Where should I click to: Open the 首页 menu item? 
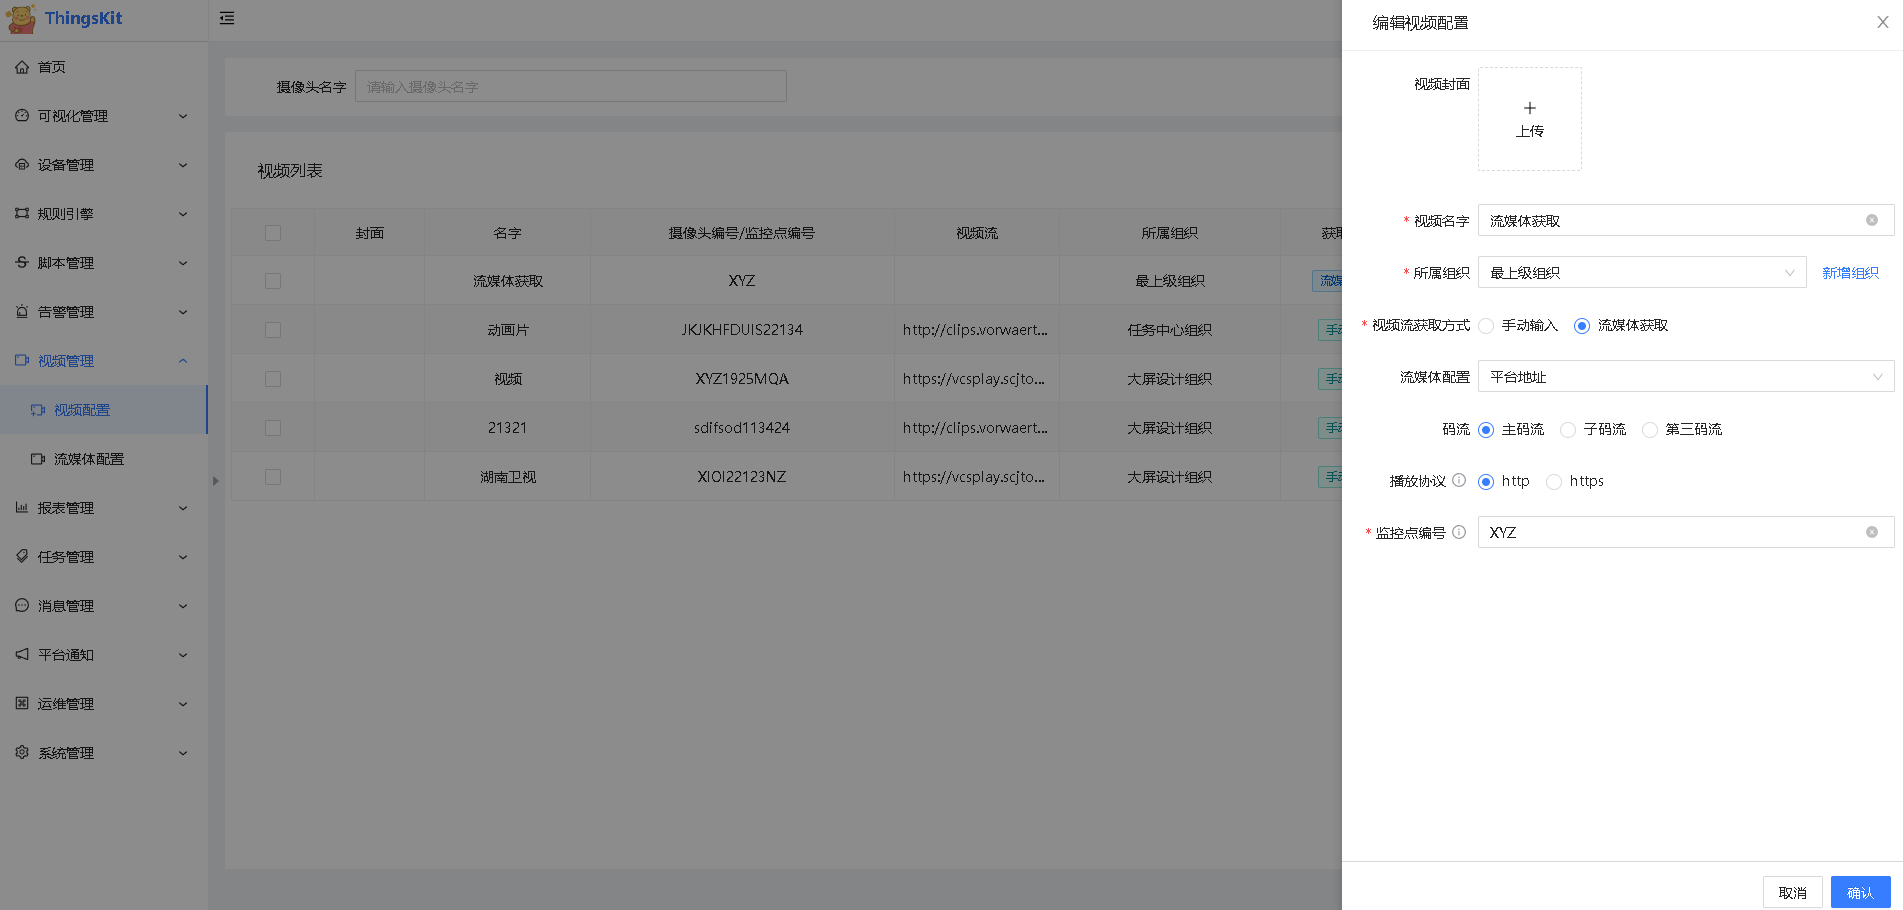point(104,67)
